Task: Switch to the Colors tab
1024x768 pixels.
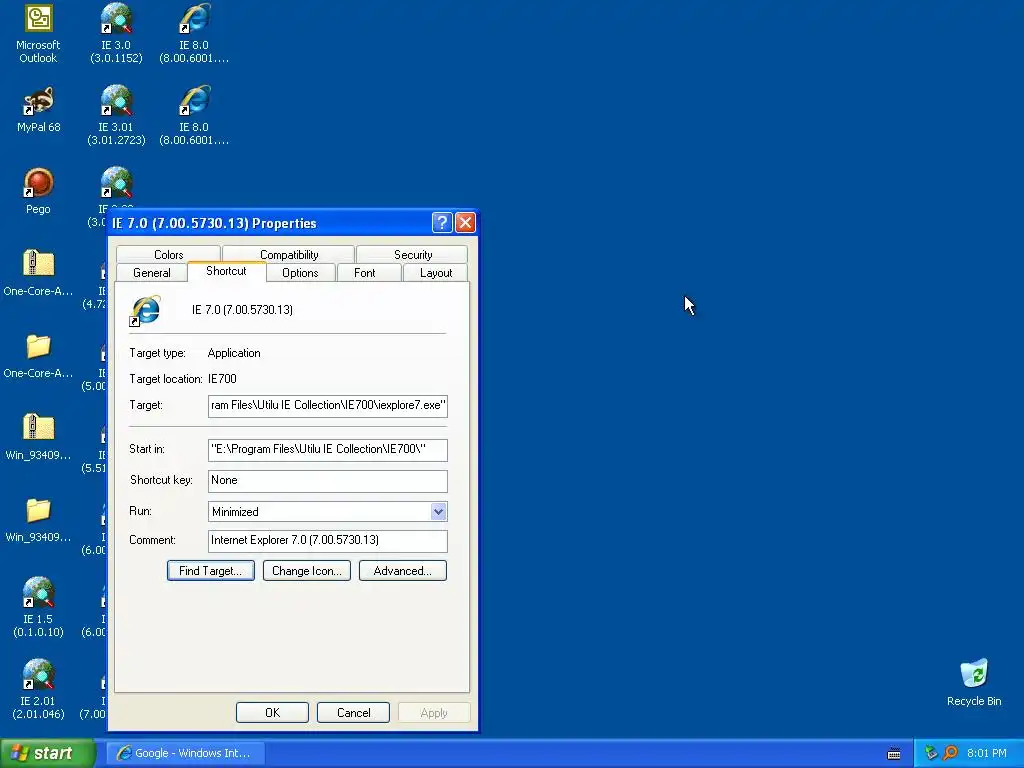Action: click(x=168, y=255)
